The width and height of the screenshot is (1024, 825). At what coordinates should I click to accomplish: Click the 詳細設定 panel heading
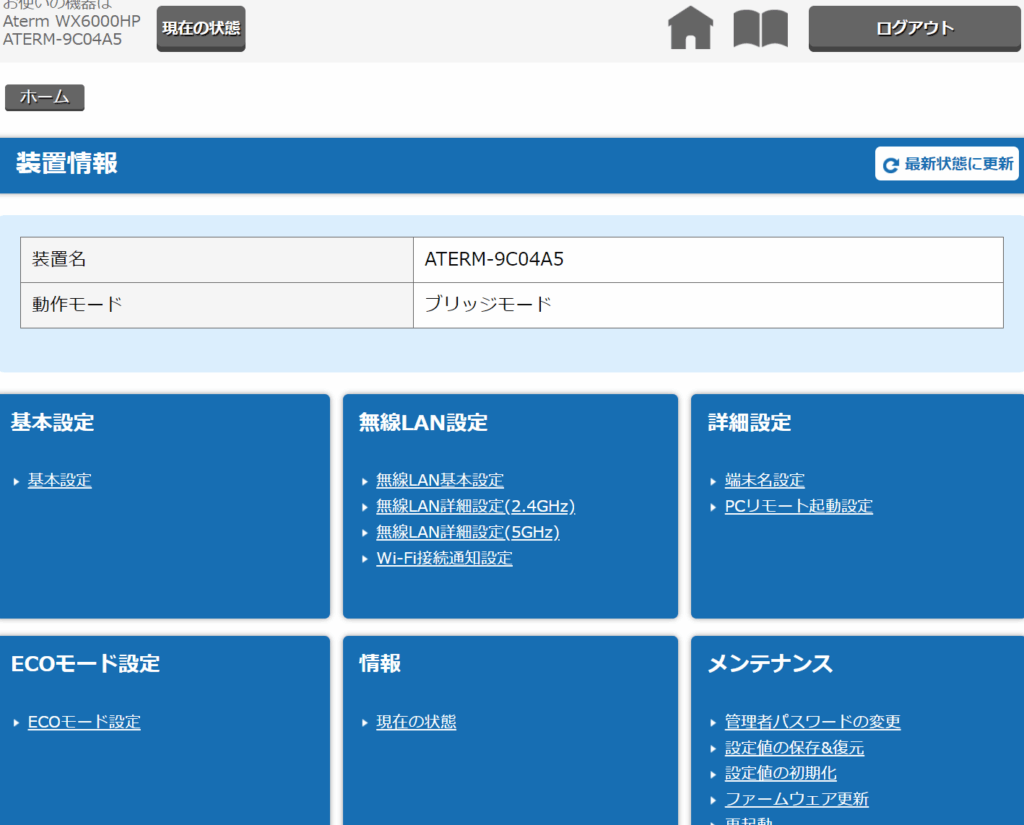point(749,423)
